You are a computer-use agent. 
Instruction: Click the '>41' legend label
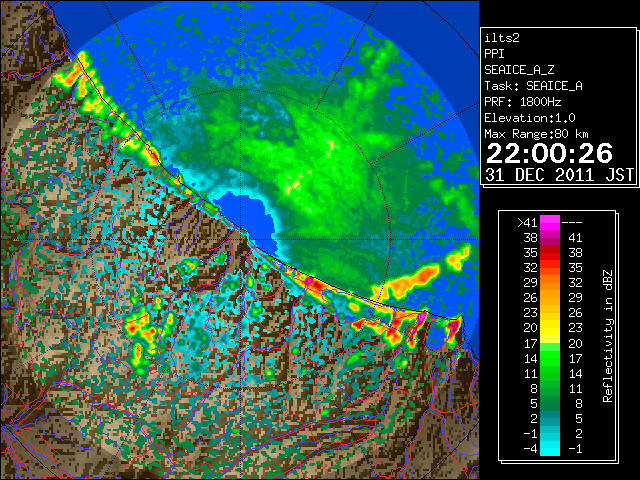click(527, 223)
